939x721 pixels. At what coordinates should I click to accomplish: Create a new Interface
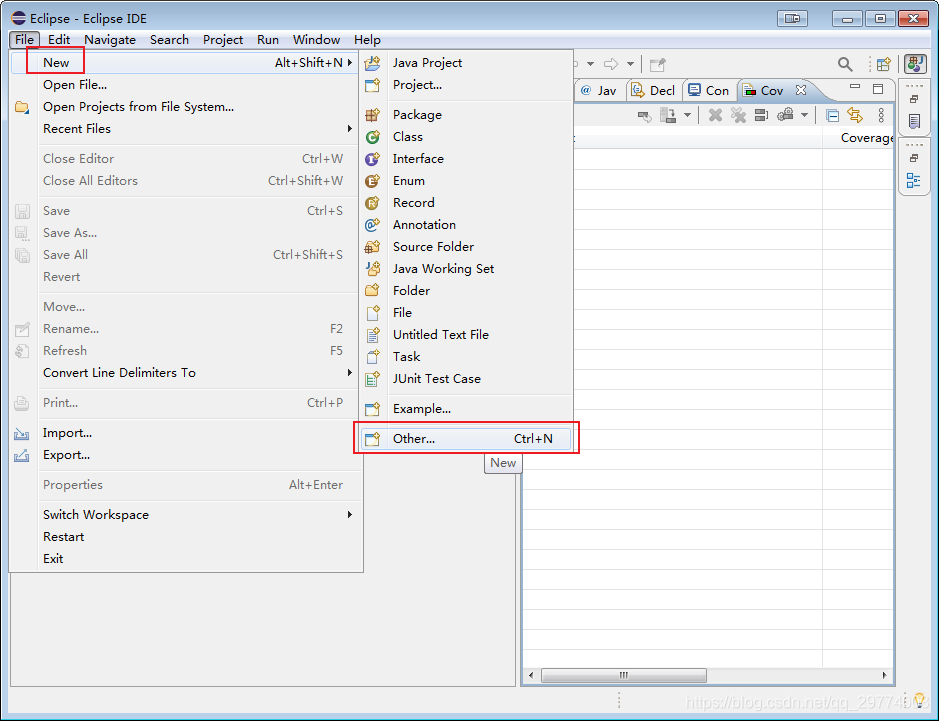466,159
